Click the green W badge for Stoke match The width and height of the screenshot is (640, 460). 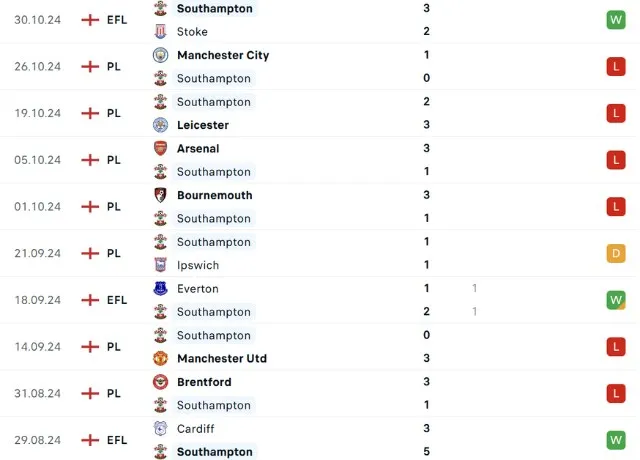[x=615, y=19]
